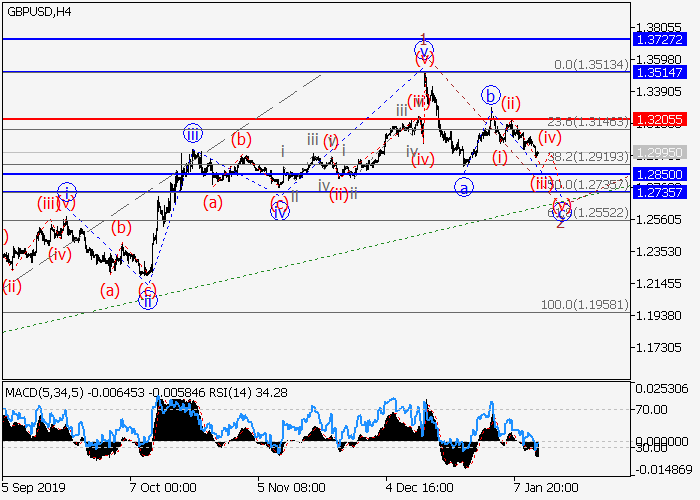The width and height of the screenshot is (700, 500).
Task: Select the blue circled wave ii label
Action: click(x=148, y=301)
